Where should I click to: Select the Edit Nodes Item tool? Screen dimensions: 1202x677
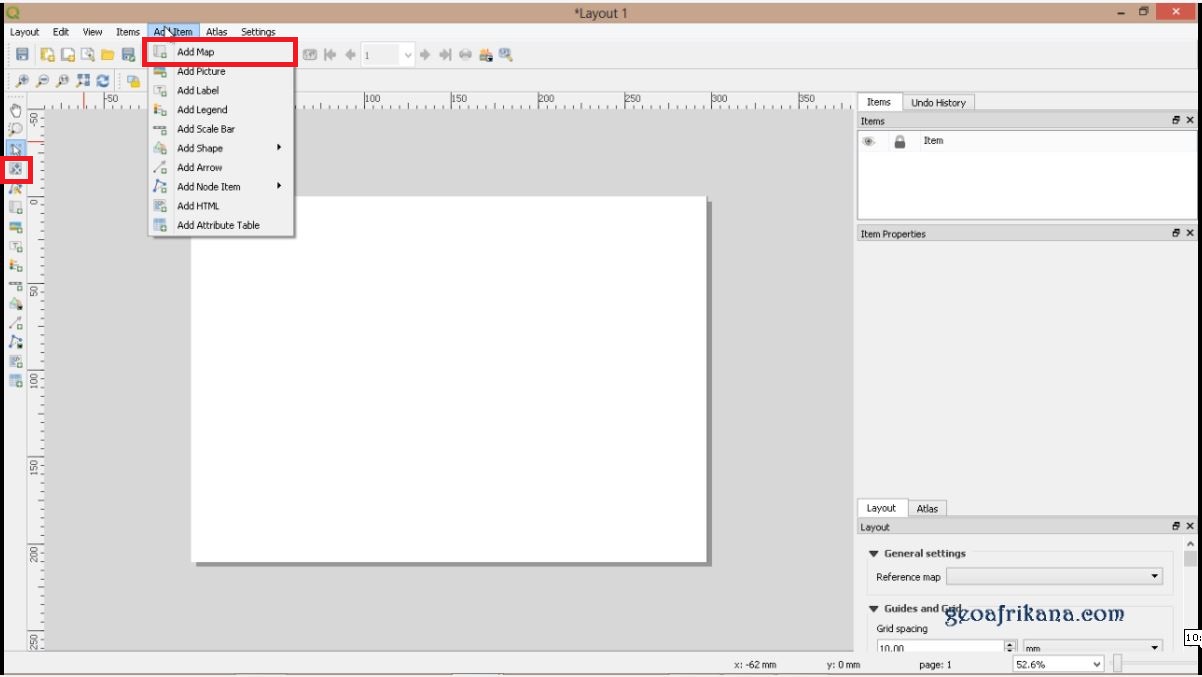click(x=16, y=188)
